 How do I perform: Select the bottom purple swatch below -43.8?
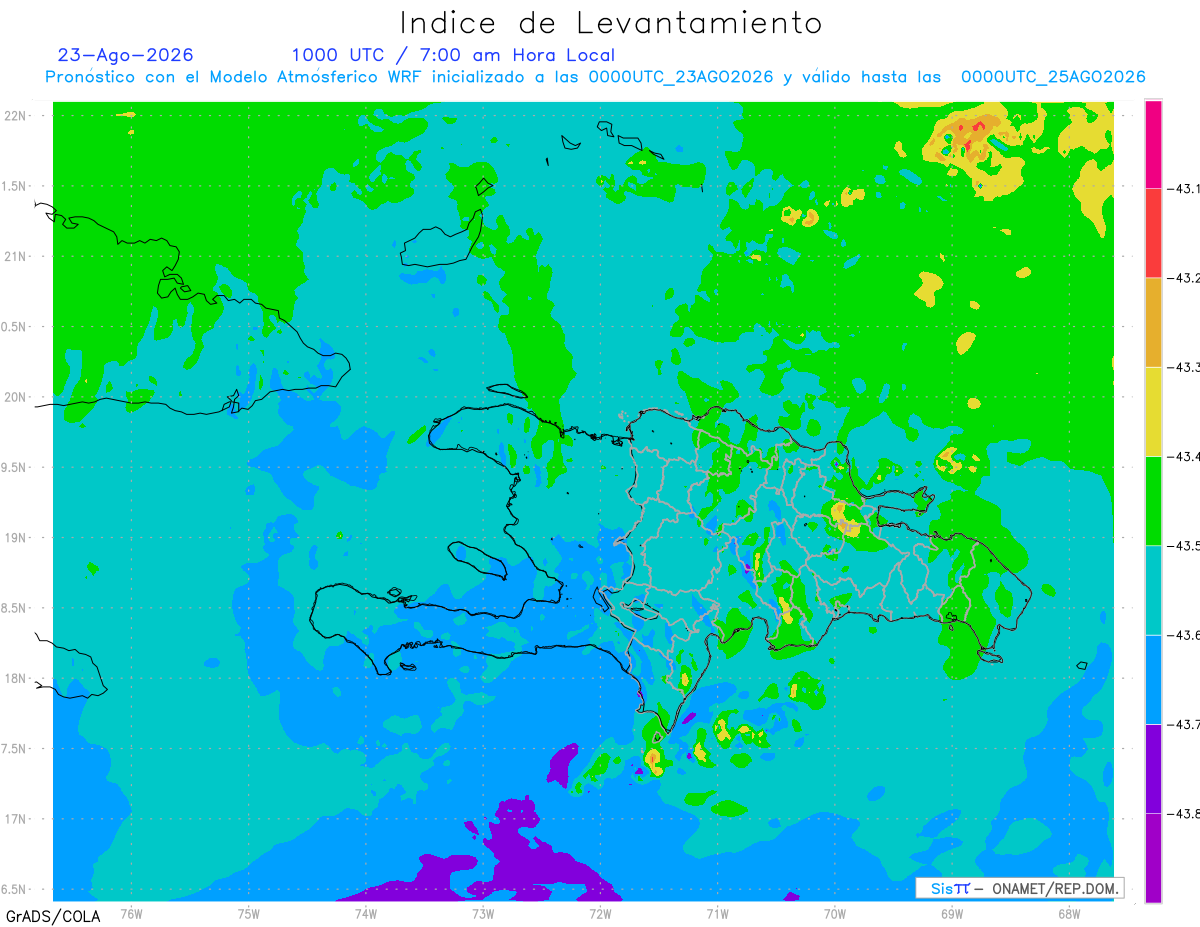(x=1153, y=858)
